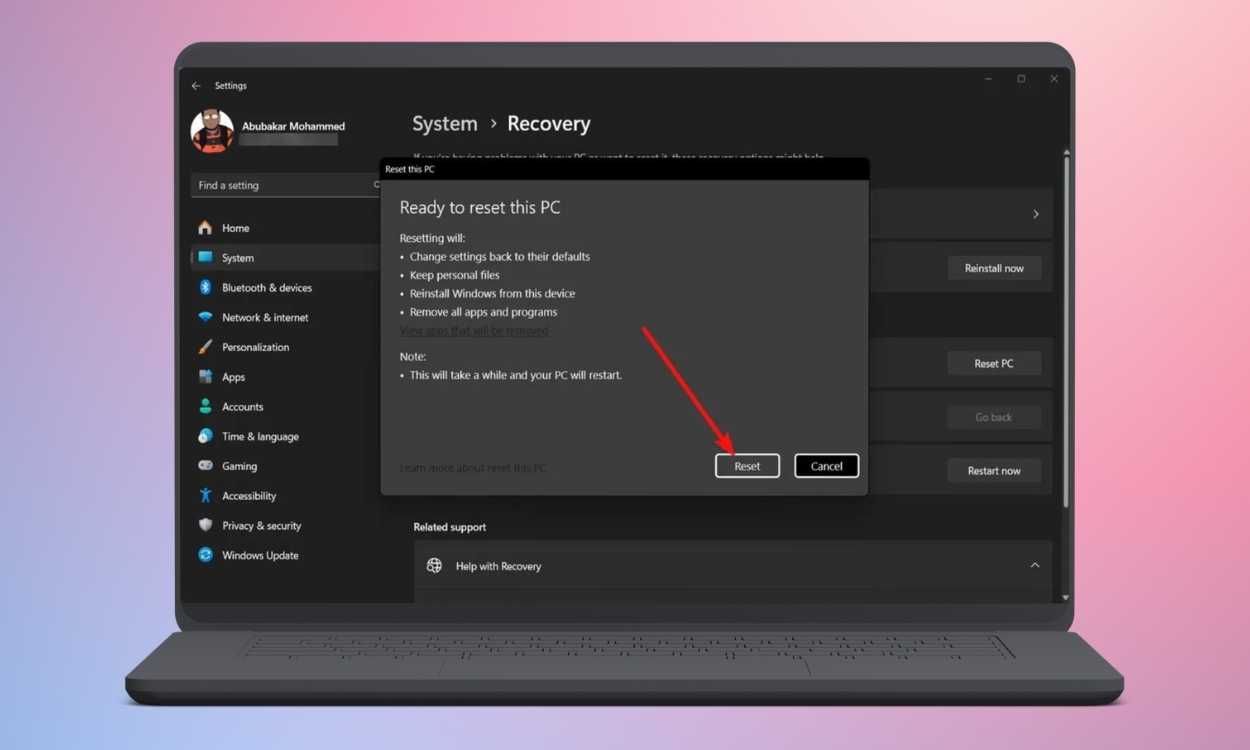Click the Reinstall now button
Viewport: 1250px width, 750px height.
[994, 268]
